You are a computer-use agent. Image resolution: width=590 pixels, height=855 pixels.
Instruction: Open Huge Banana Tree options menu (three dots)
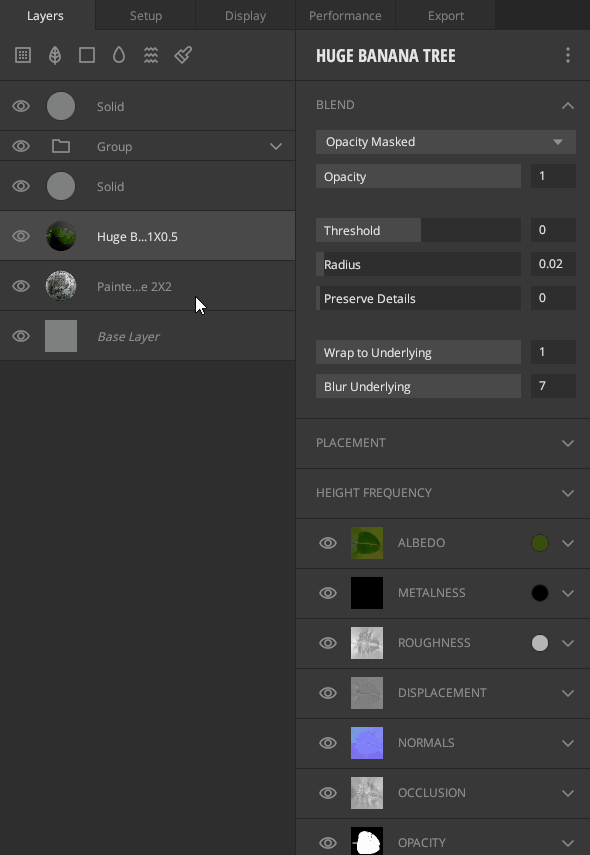point(568,55)
